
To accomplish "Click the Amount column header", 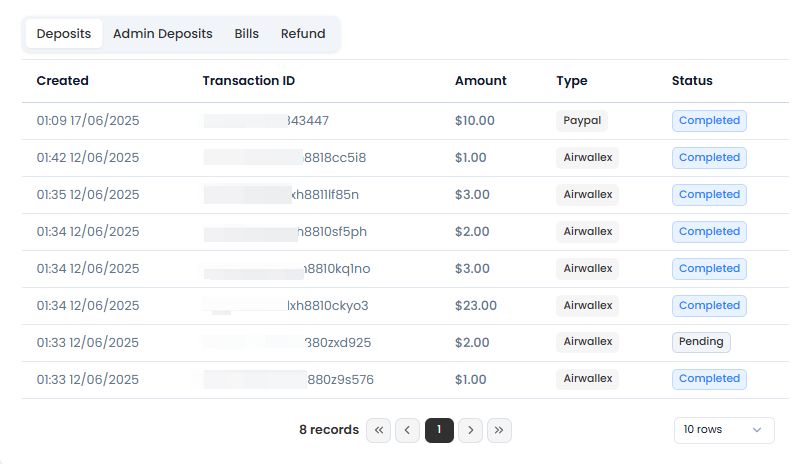I will click(481, 81).
